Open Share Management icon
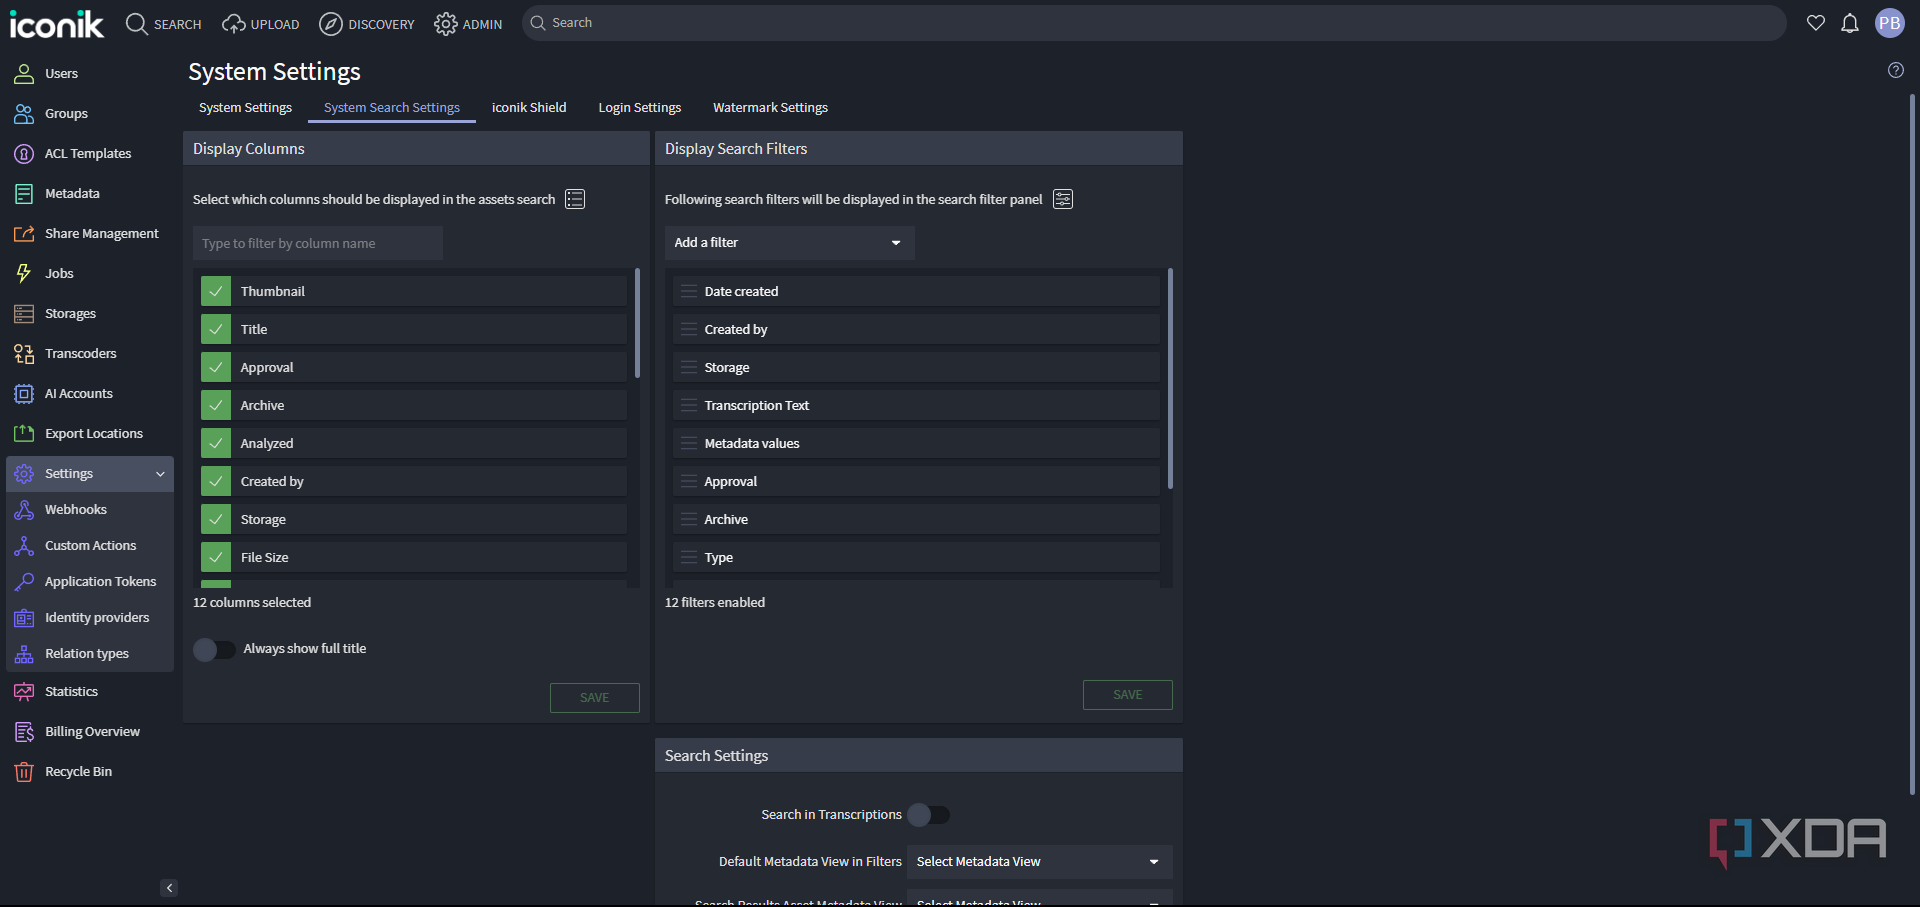This screenshot has height=907, width=1920. pos(24,233)
